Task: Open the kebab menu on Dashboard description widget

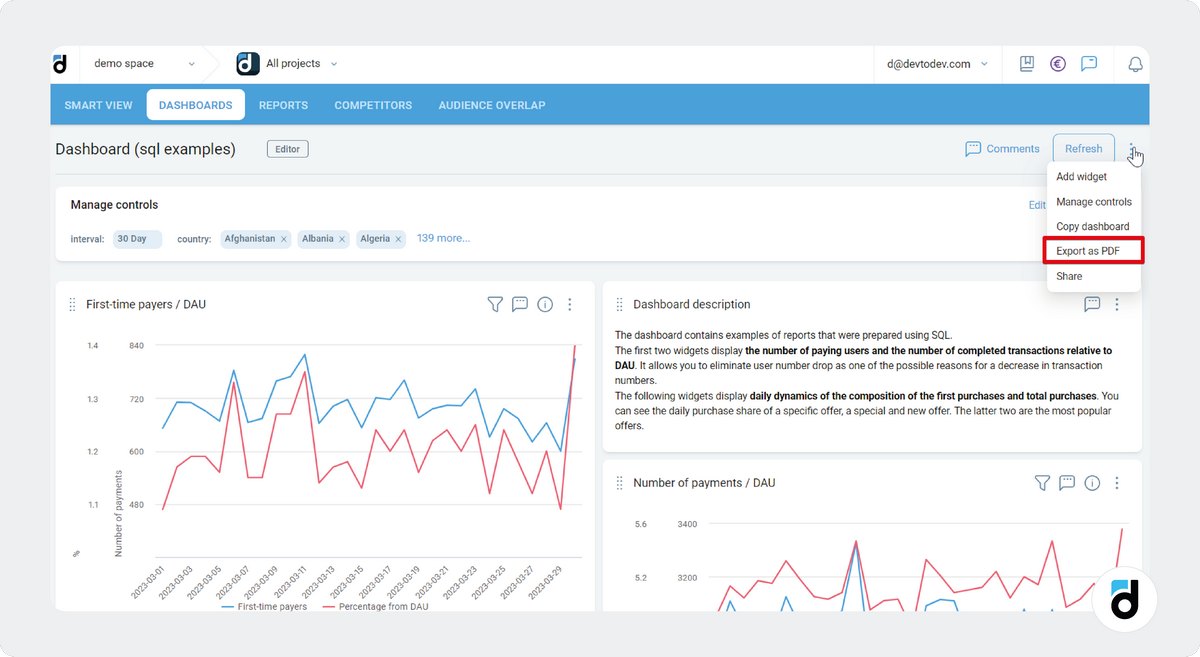Action: 1117,304
